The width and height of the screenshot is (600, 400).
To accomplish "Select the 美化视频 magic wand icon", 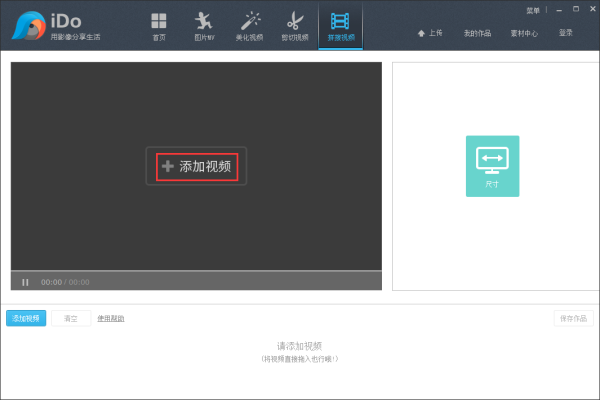I will 250,25.
